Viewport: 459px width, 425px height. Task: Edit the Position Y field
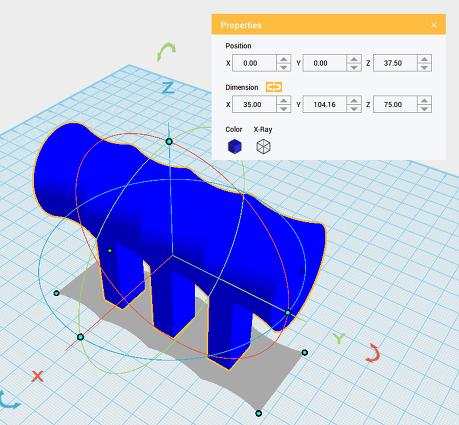coord(324,63)
